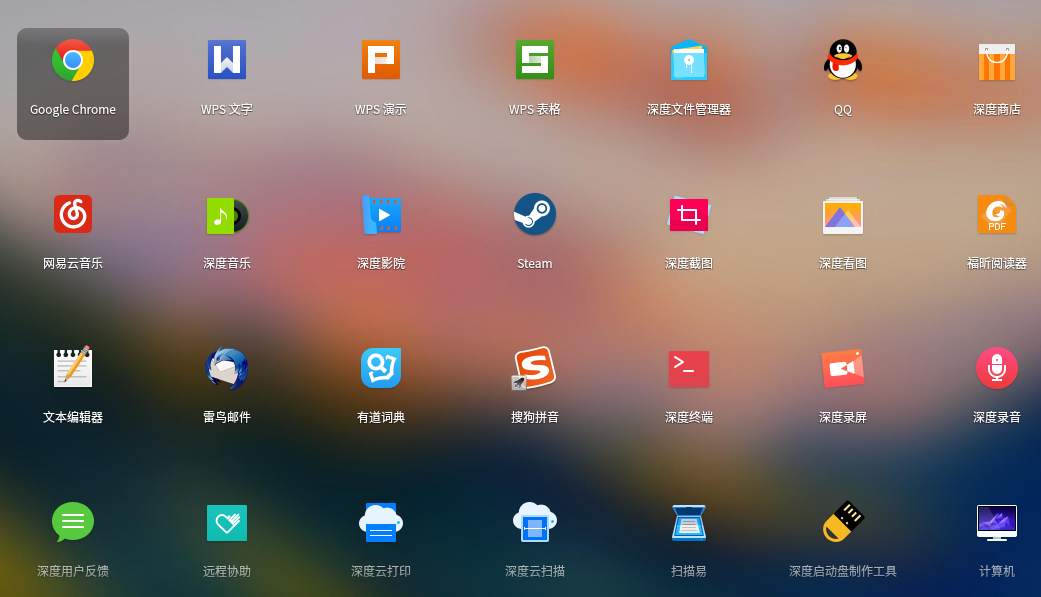This screenshot has height=597, width=1041.
Task: Start the WPS 表格 spreadsheet app
Action: click(535, 60)
